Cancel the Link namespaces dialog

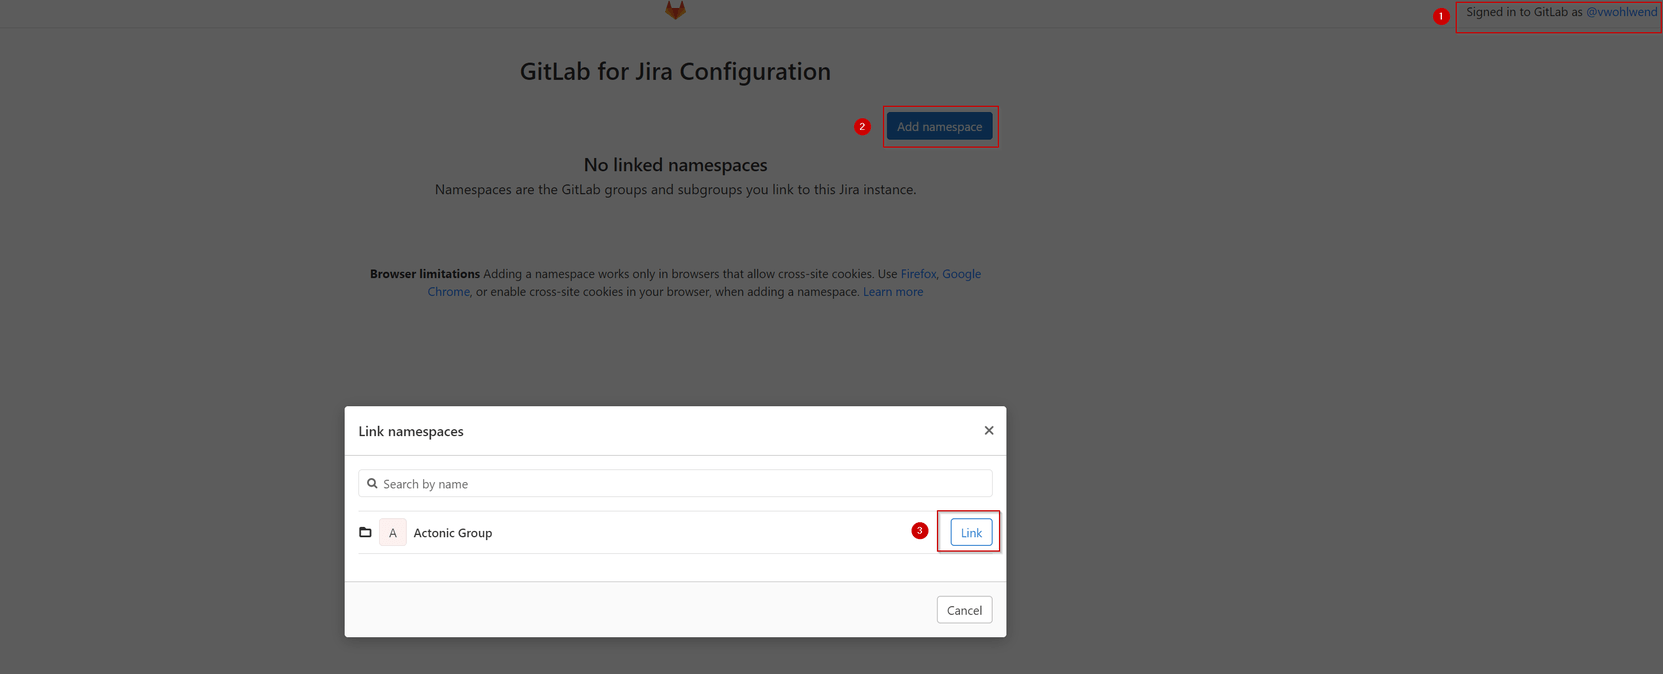[x=964, y=610]
